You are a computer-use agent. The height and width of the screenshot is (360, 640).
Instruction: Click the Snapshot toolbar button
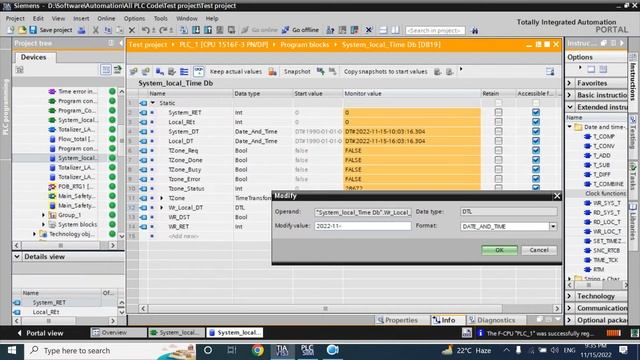click(x=297, y=71)
